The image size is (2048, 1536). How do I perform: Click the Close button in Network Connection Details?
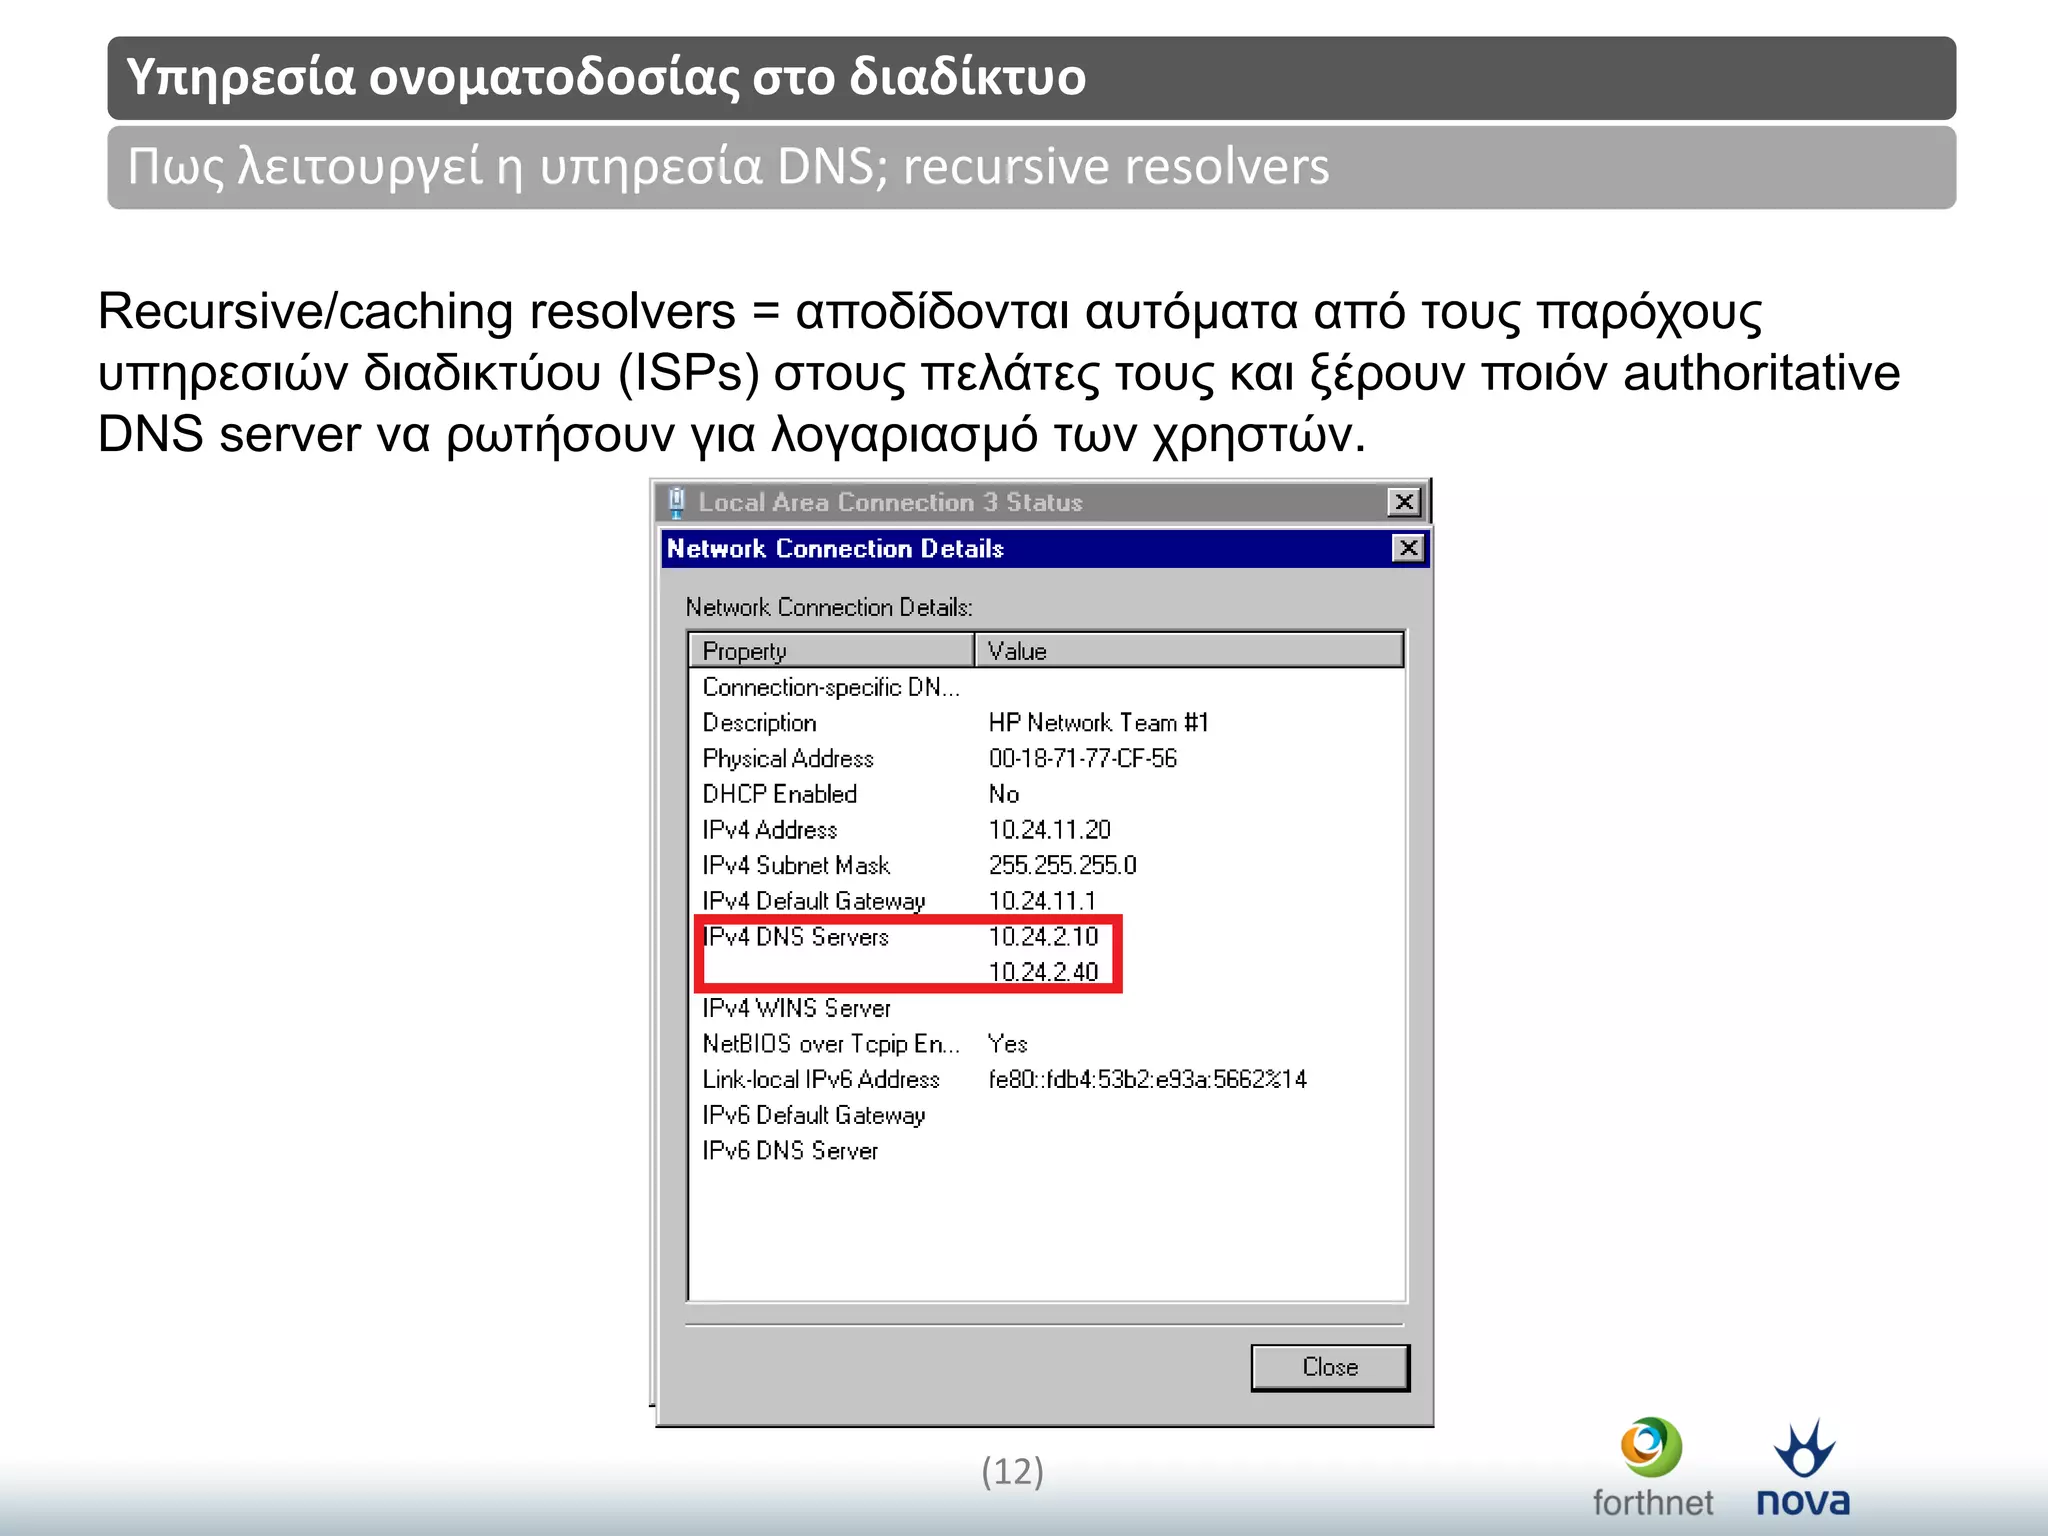pyautogui.click(x=1330, y=1367)
